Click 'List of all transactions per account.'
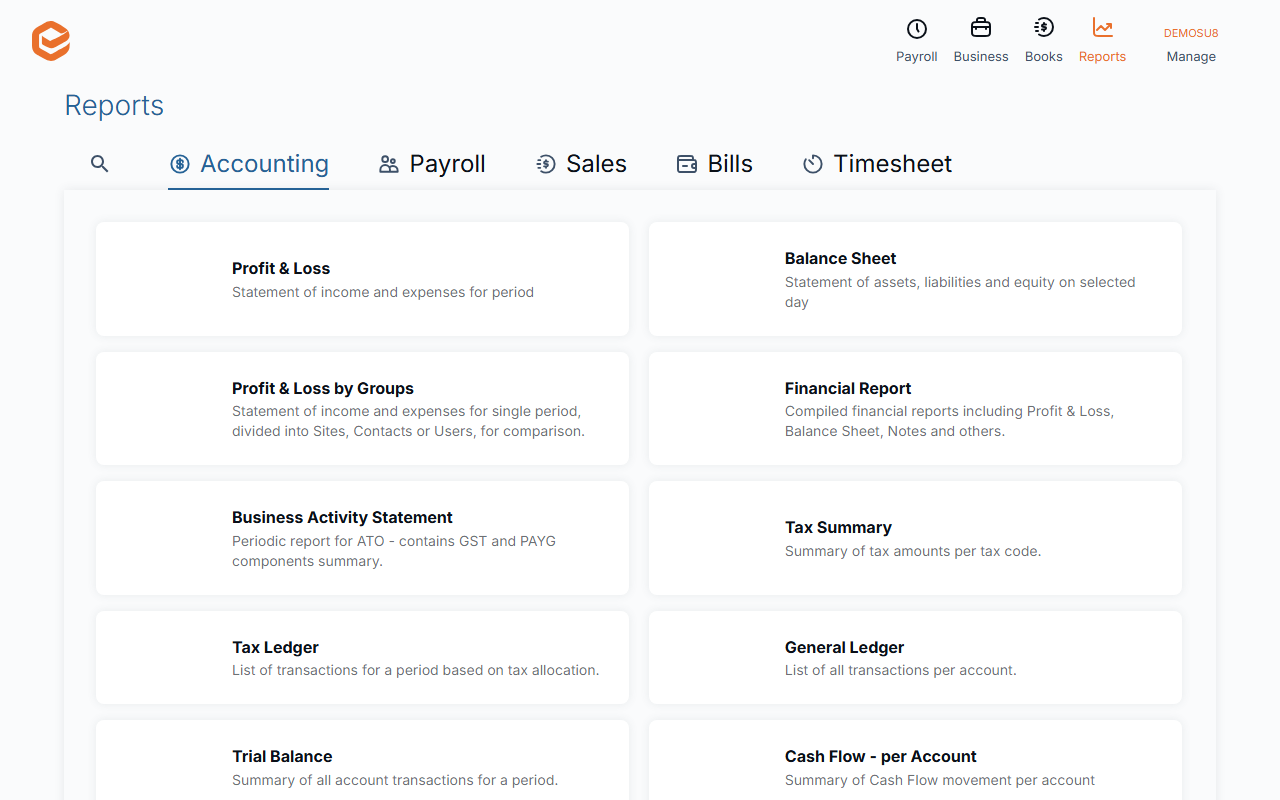Screen dimensions: 1280x800 900,670
